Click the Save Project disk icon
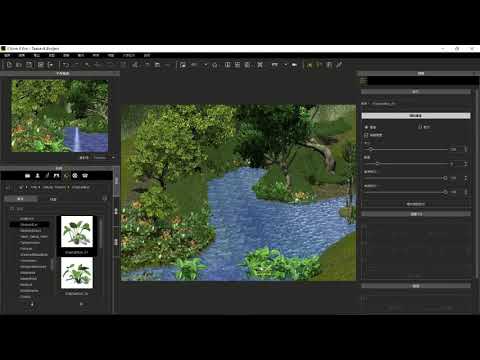The image size is (480, 360). (x=29, y=65)
